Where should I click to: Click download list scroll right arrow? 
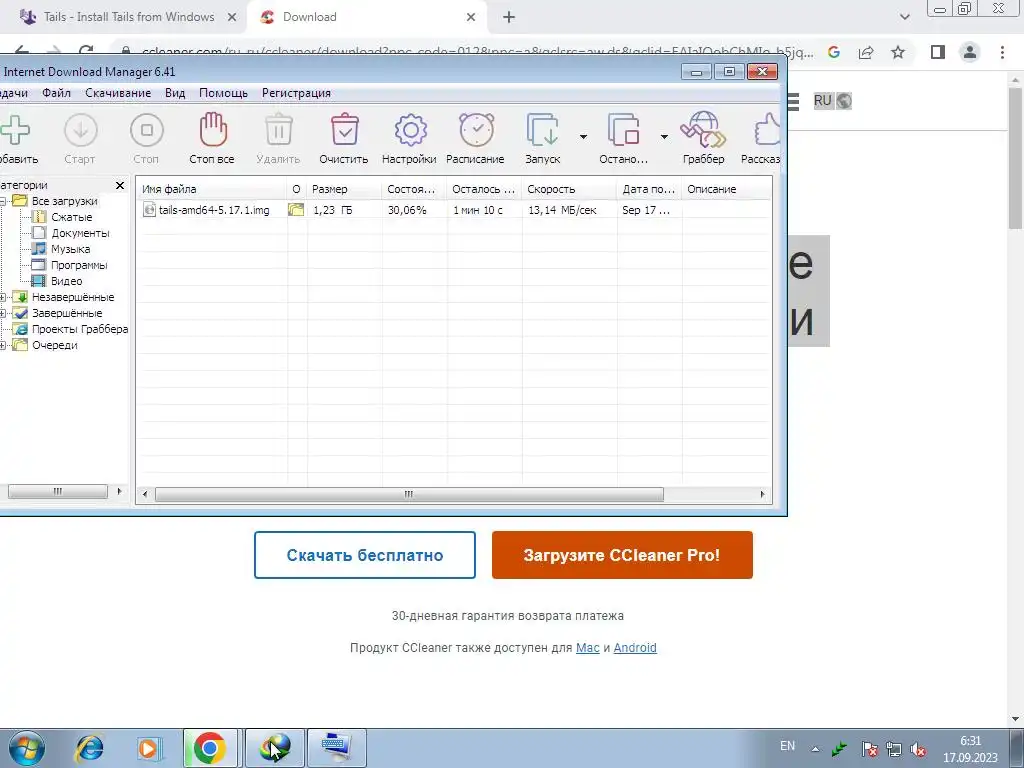(762, 494)
